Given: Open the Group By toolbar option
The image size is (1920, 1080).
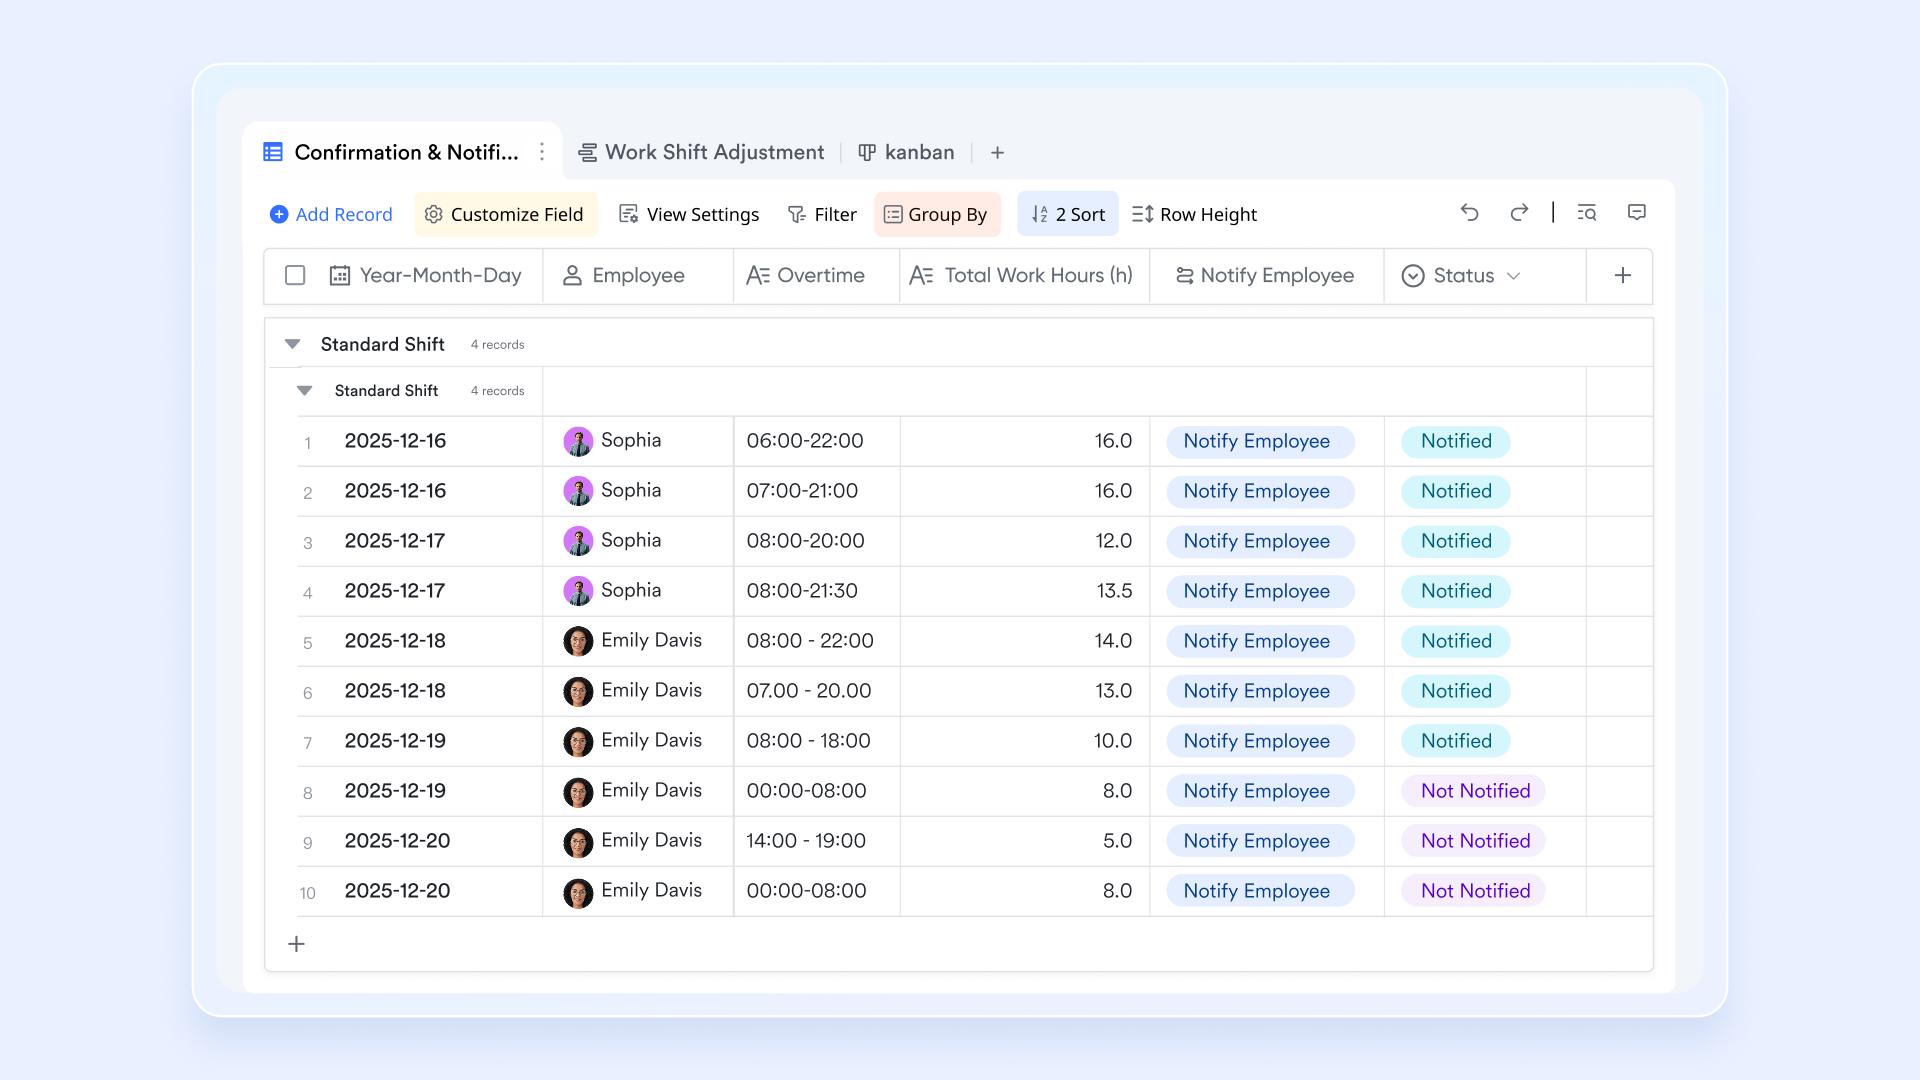Looking at the screenshot, I should 936,215.
